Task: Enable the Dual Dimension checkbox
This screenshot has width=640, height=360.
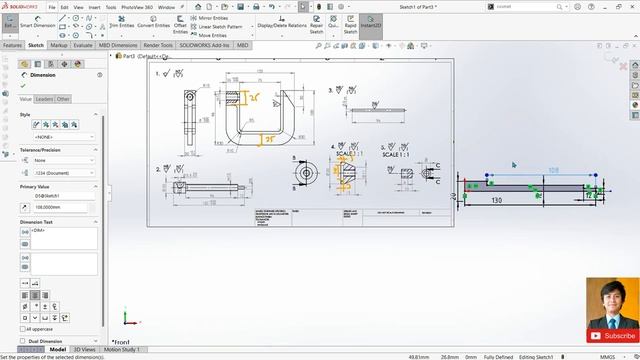Action: tap(22, 341)
